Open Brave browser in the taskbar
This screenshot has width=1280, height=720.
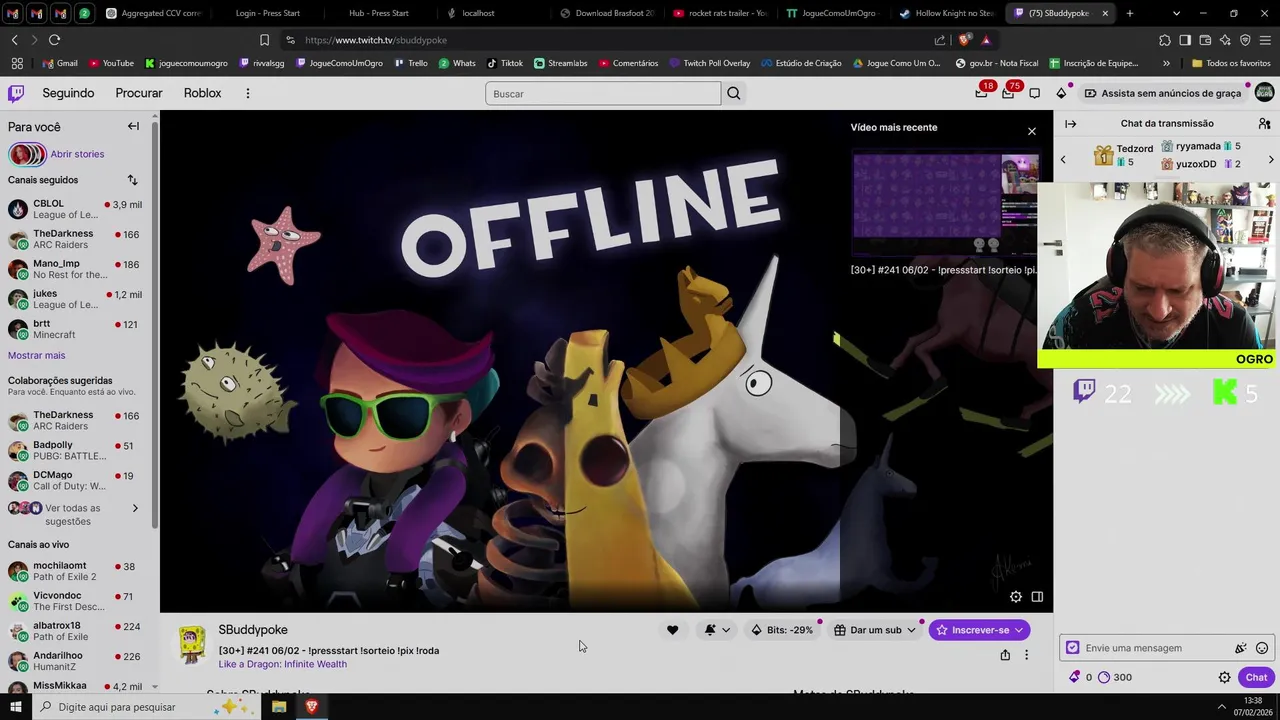(311, 707)
